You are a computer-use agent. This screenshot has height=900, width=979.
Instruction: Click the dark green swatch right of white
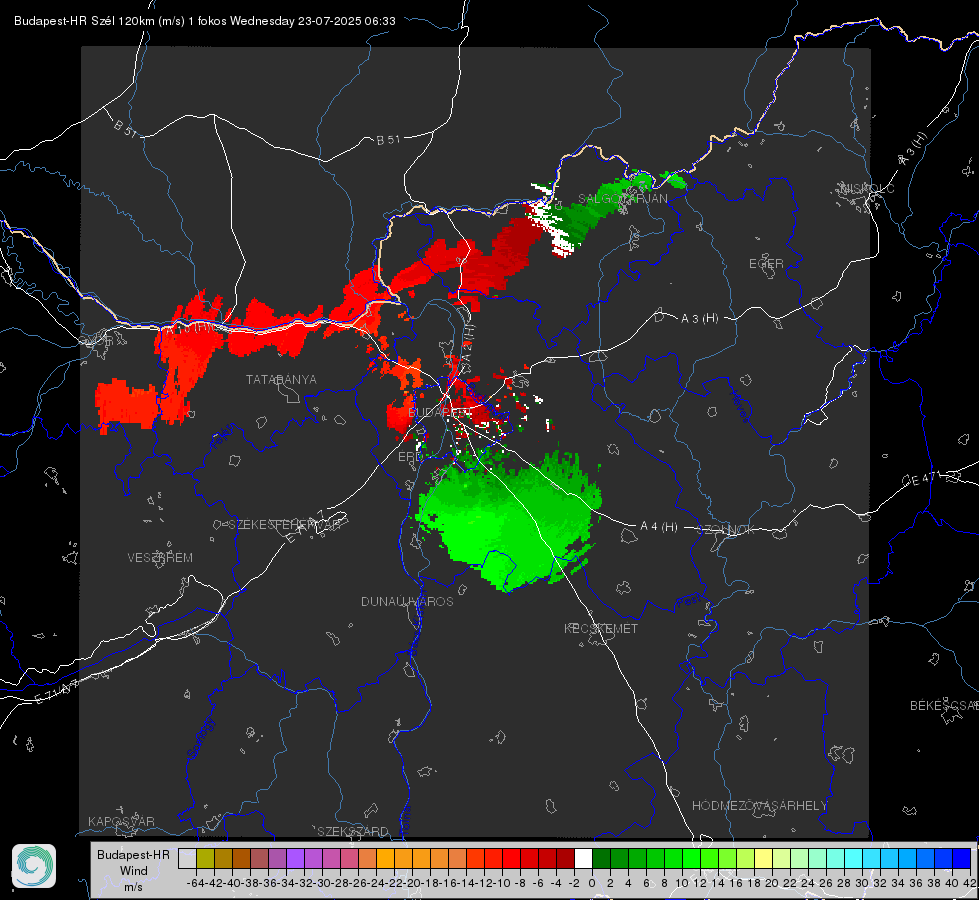click(x=601, y=859)
